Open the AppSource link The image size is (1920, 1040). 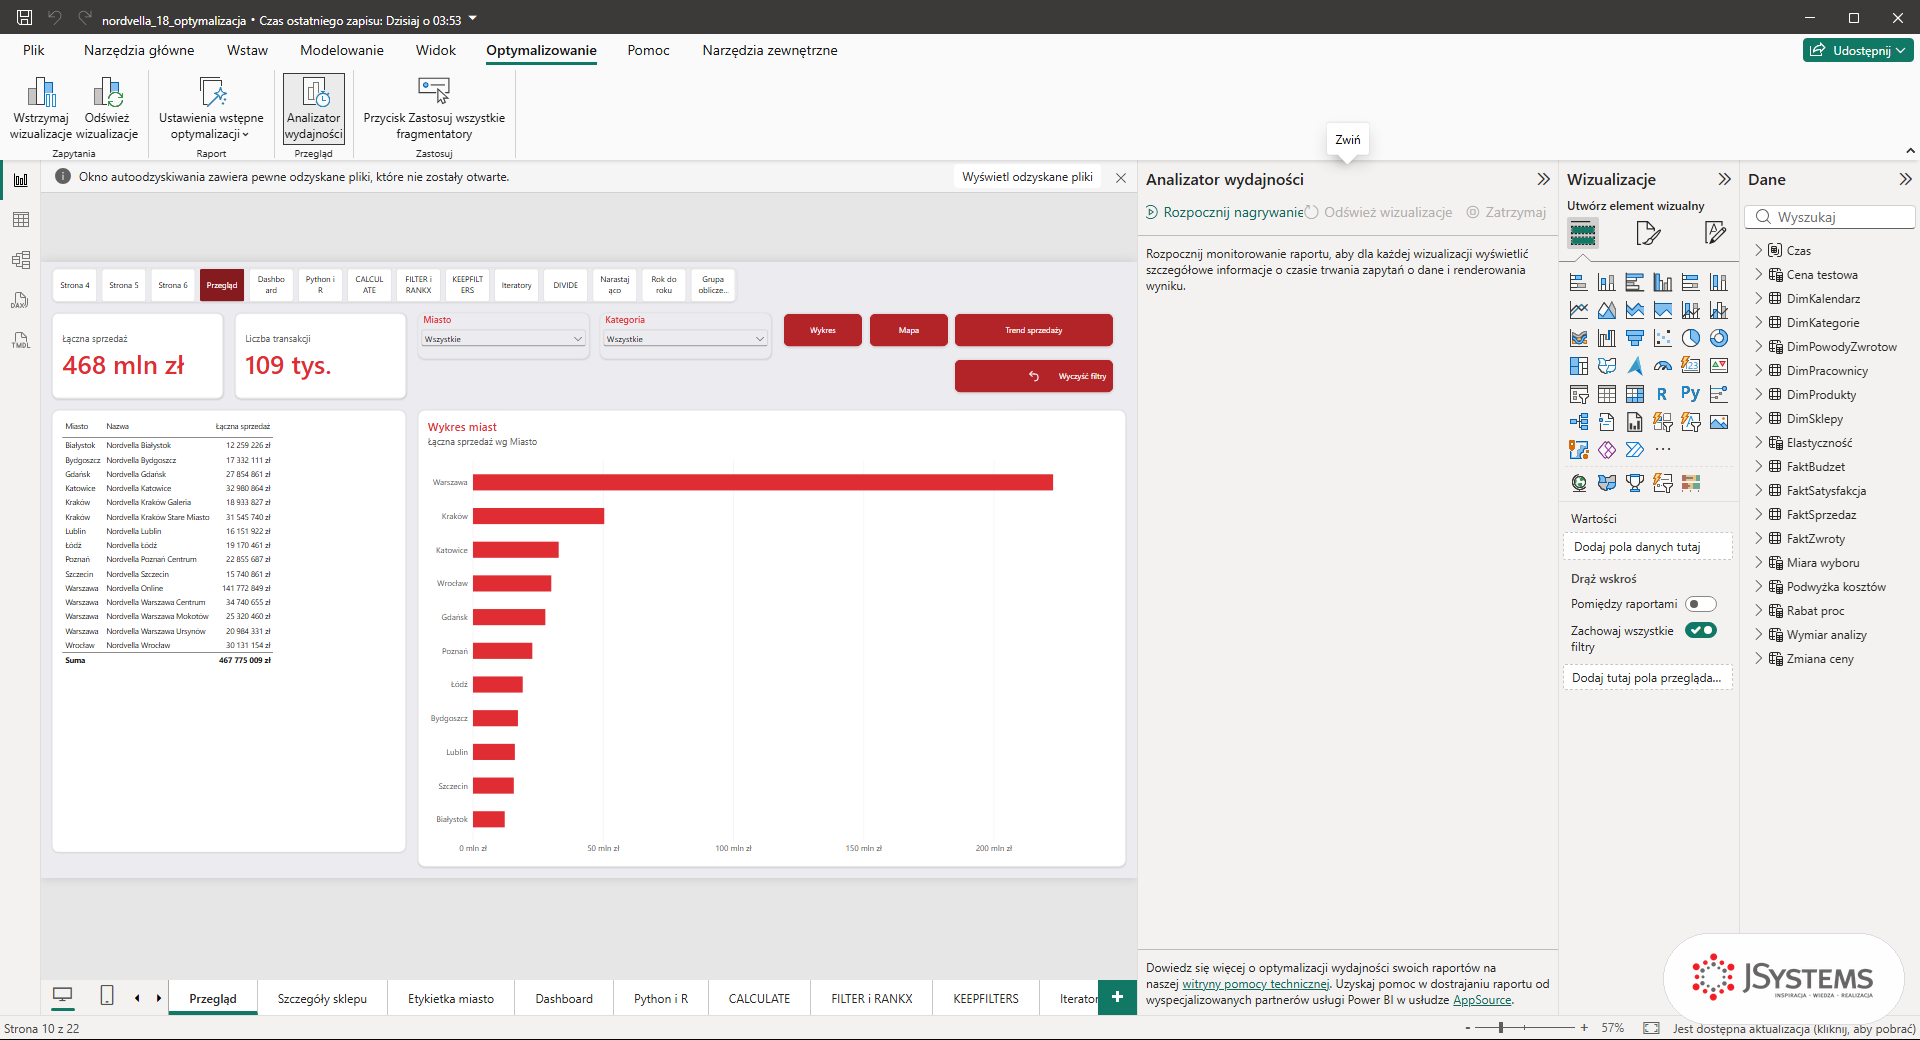tap(1482, 1000)
